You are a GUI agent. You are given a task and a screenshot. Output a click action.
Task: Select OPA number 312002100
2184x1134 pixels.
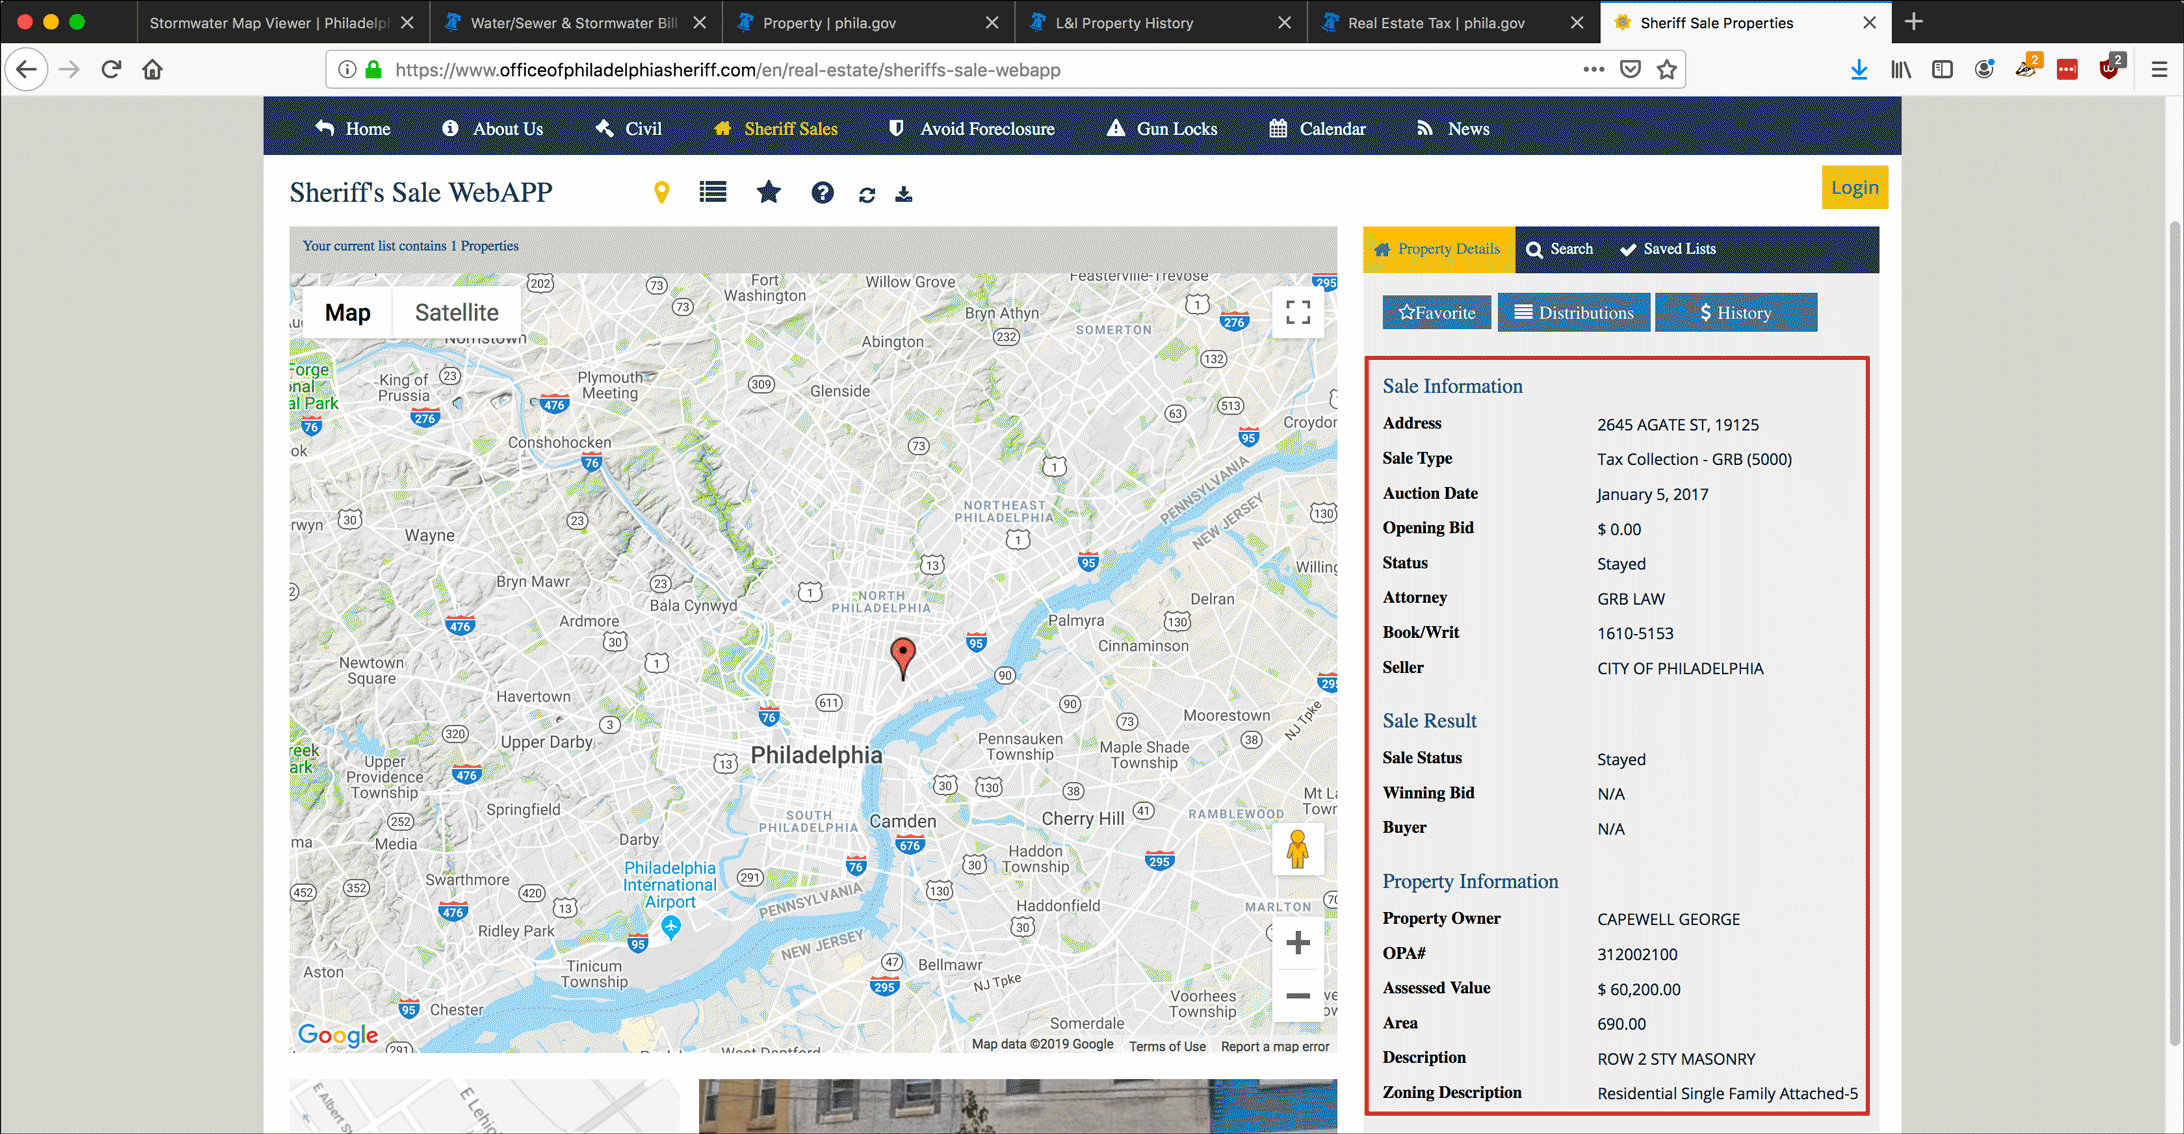(x=1637, y=954)
